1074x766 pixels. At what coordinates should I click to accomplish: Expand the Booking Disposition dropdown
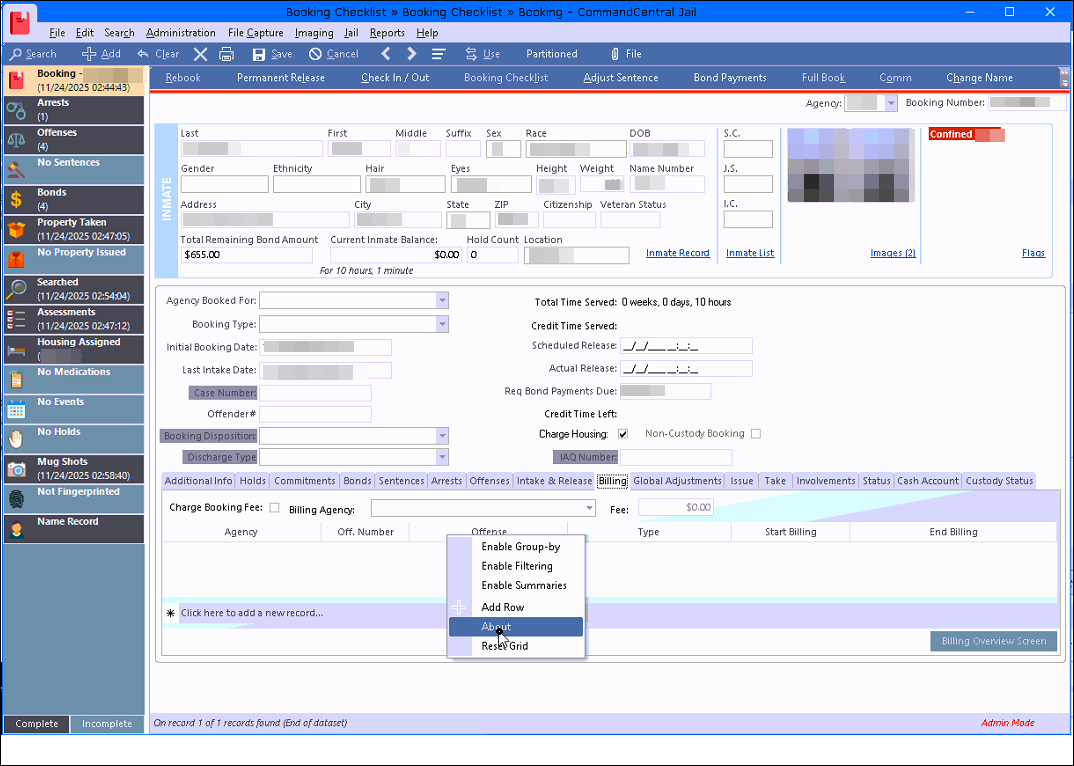(442, 436)
